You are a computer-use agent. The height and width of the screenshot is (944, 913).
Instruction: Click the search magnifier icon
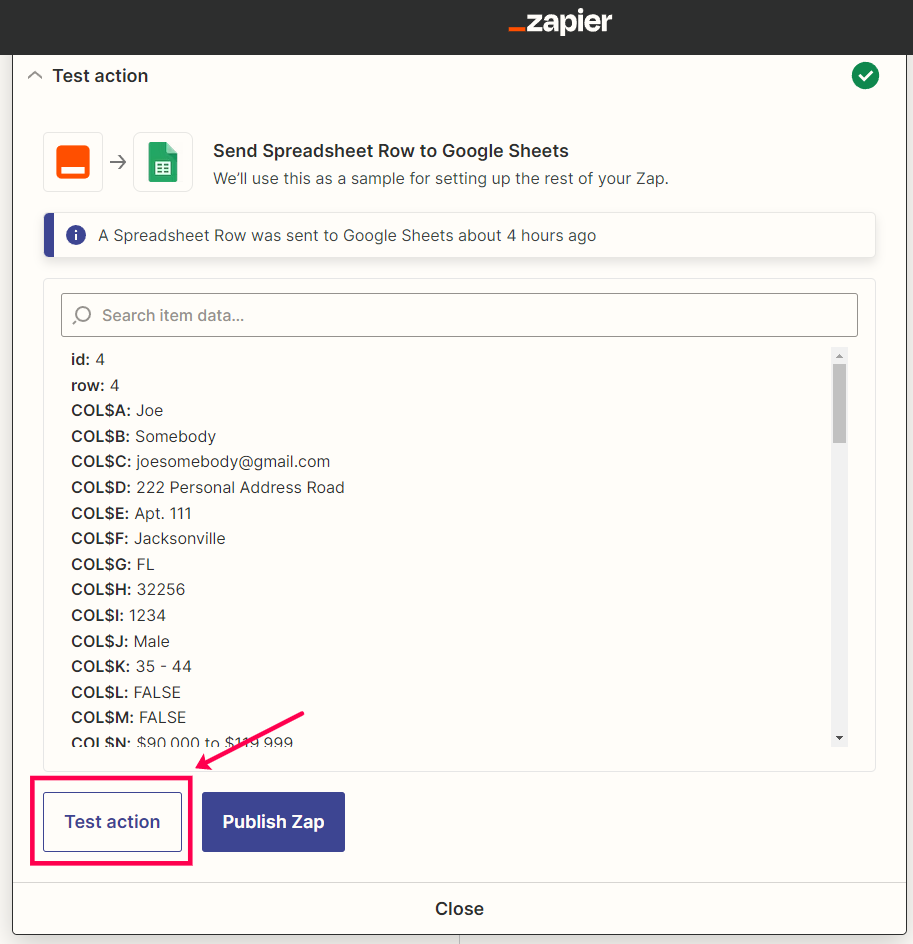pos(82,315)
